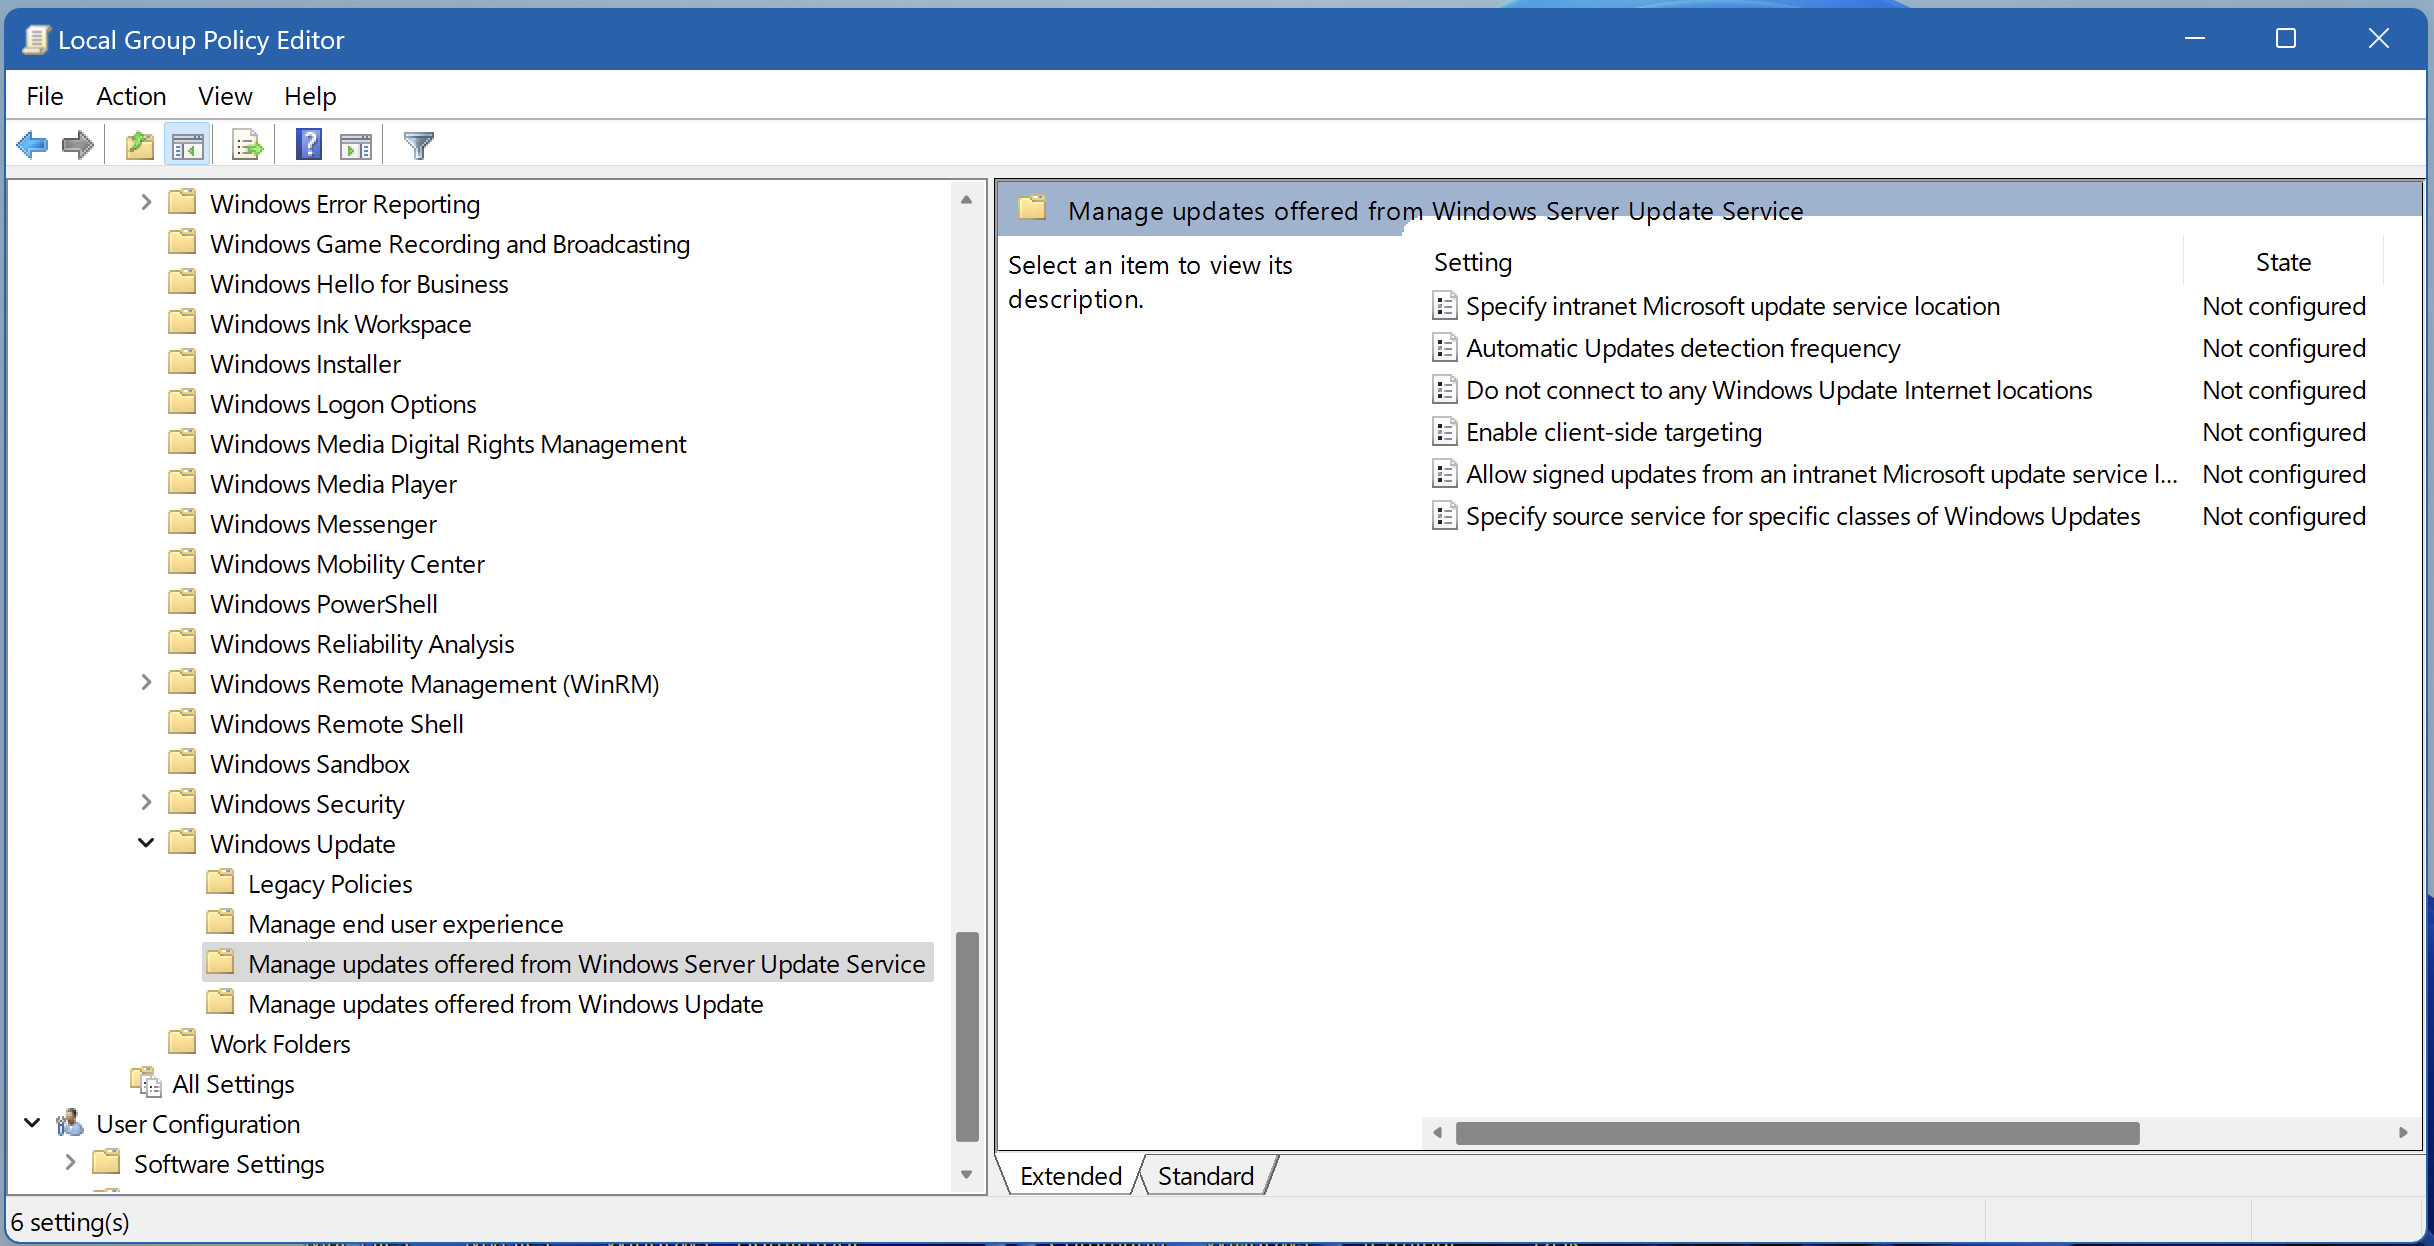Select Automatic Updates detection frequency setting
2434x1246 pixels.
coord(1682,348)
